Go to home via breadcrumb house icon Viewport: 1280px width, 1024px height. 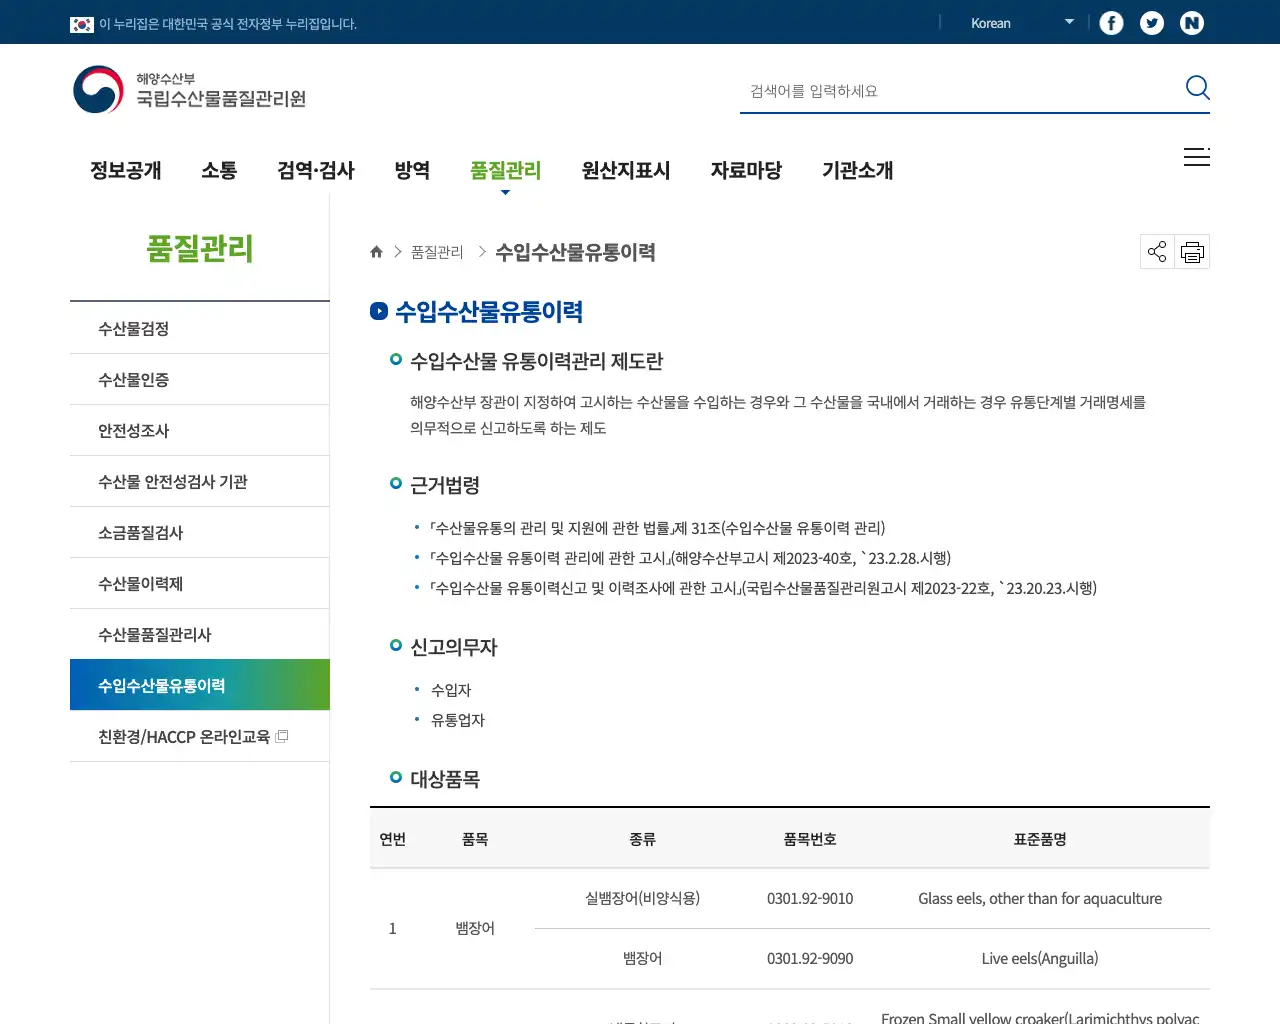pyautogui.click(x=376, y=252)
